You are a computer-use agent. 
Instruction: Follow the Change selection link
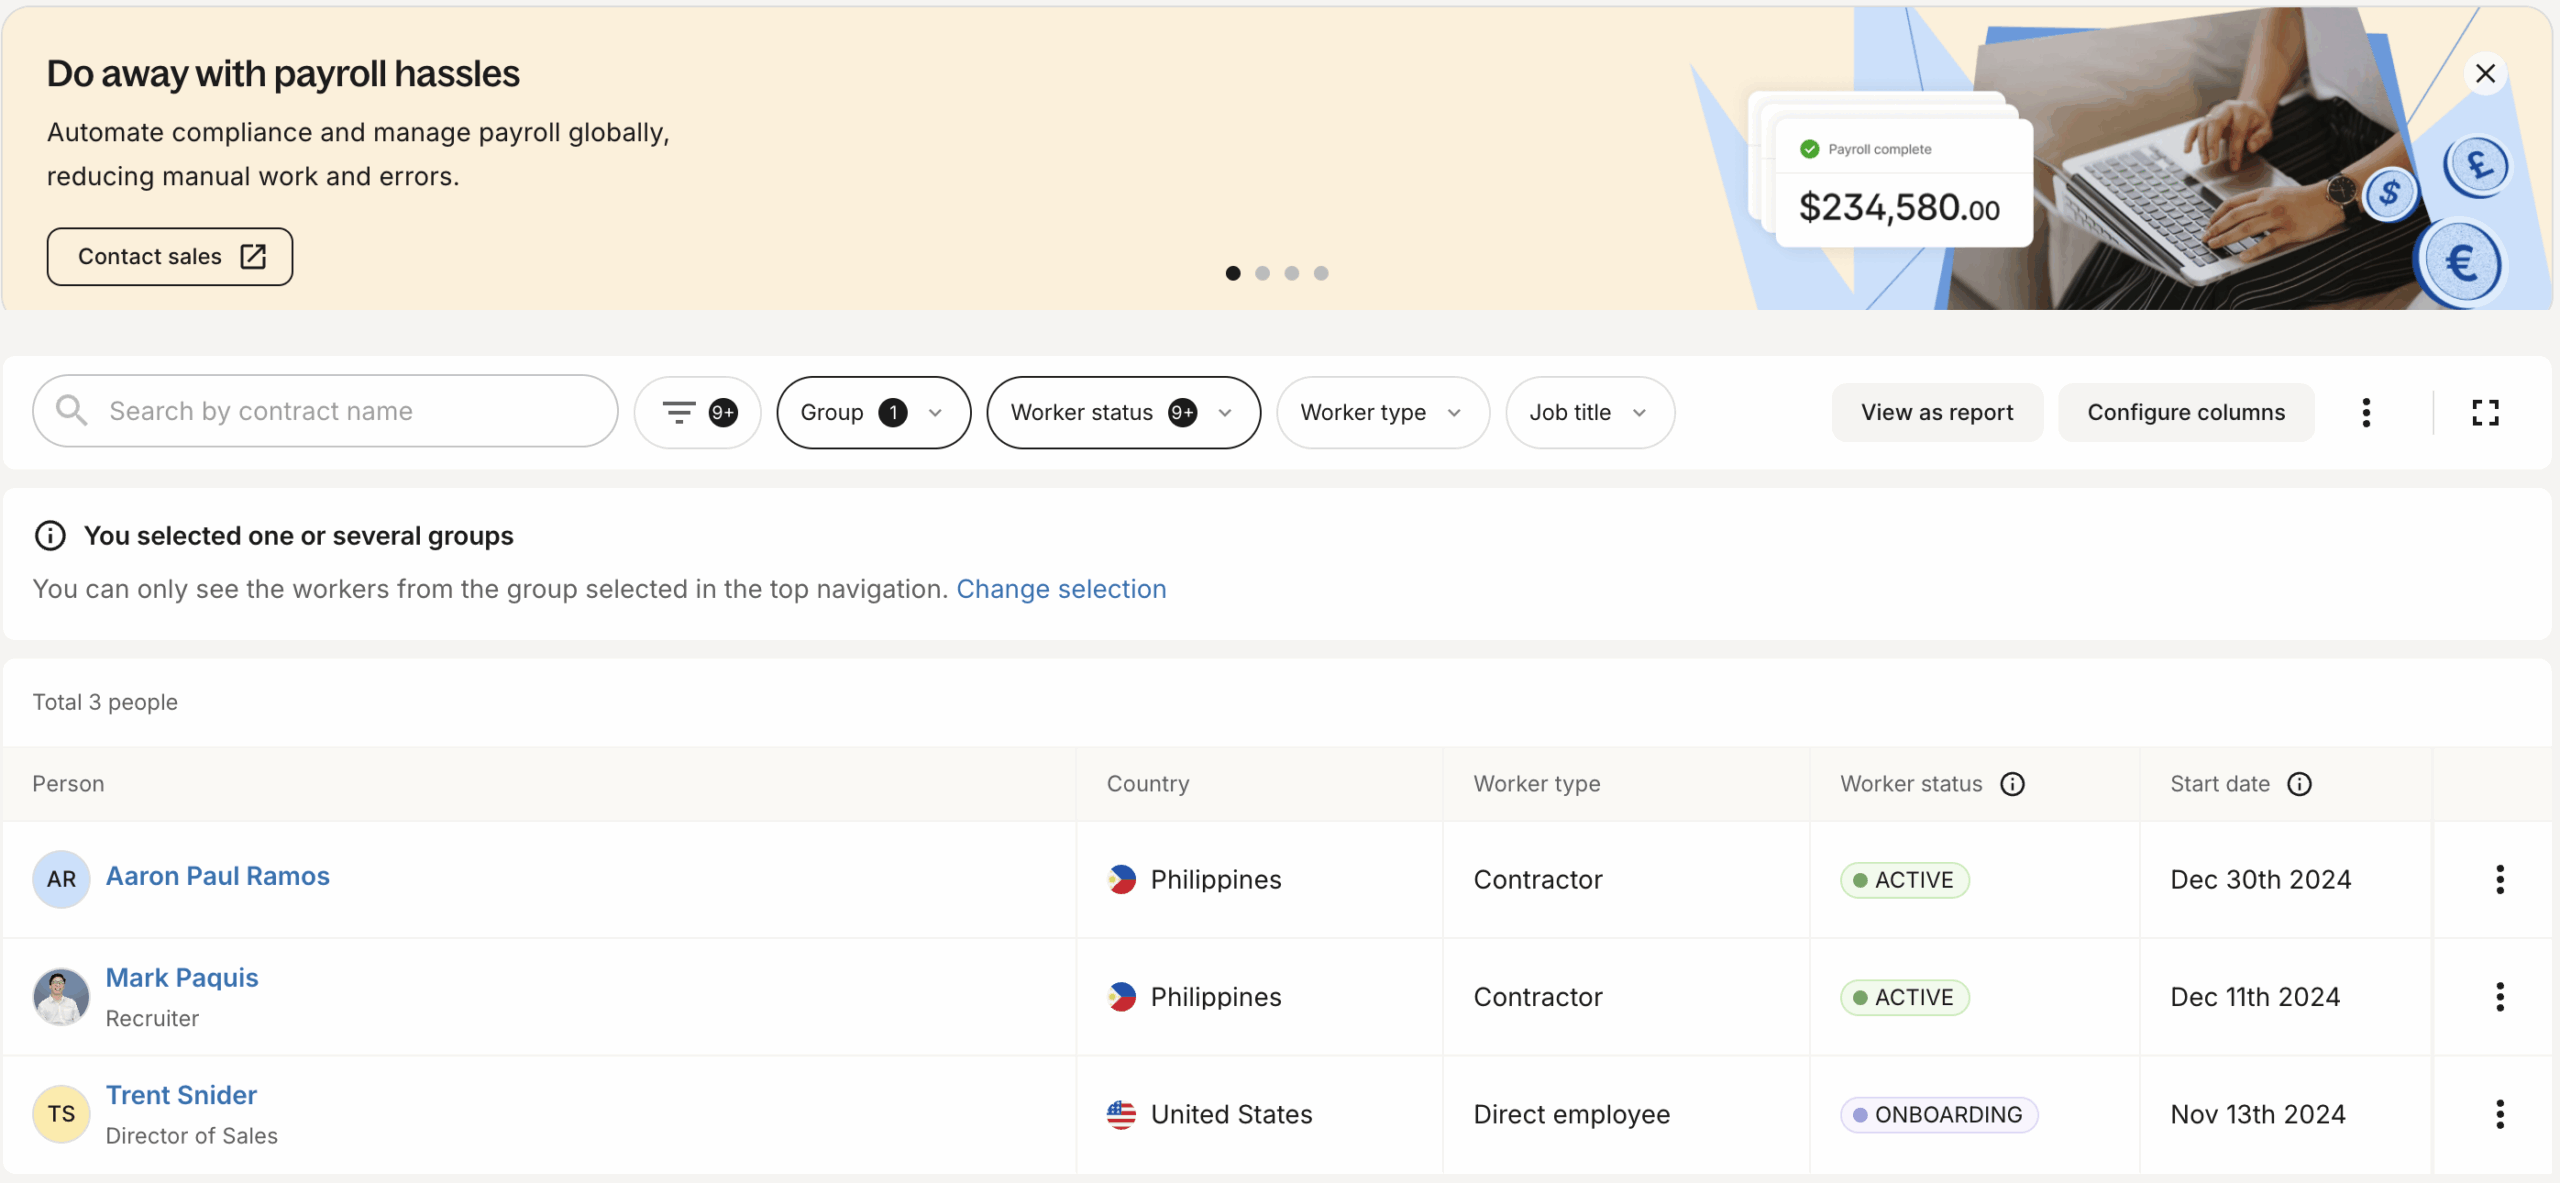(1060, 589)
